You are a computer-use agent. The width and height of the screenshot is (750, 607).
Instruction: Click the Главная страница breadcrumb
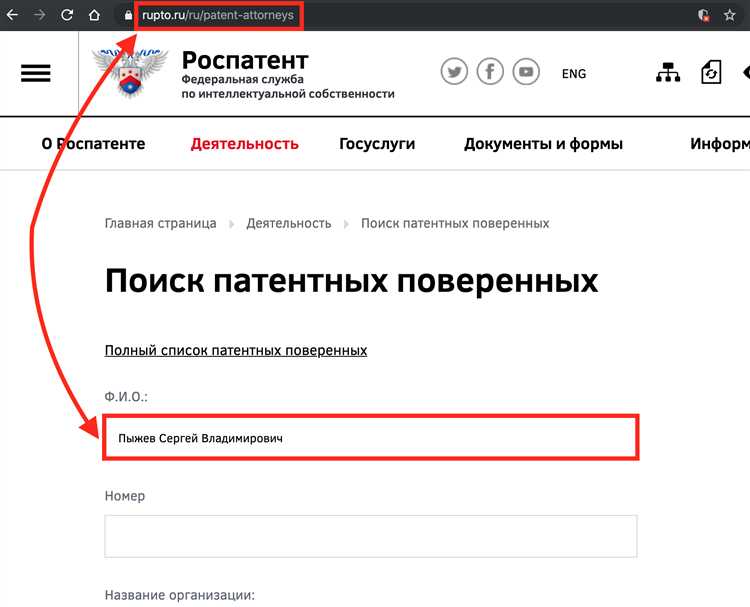coord(160,223)
